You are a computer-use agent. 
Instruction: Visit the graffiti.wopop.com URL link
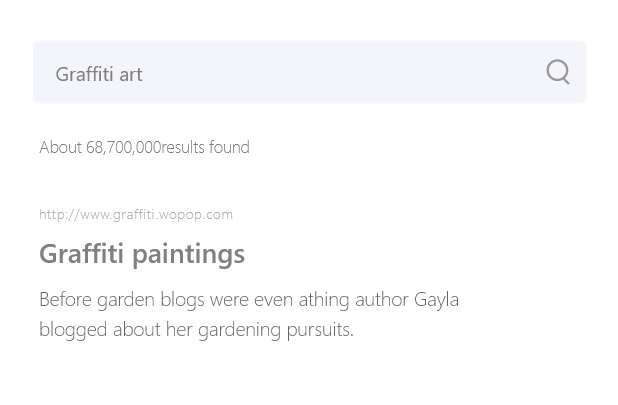pos(136,215)
